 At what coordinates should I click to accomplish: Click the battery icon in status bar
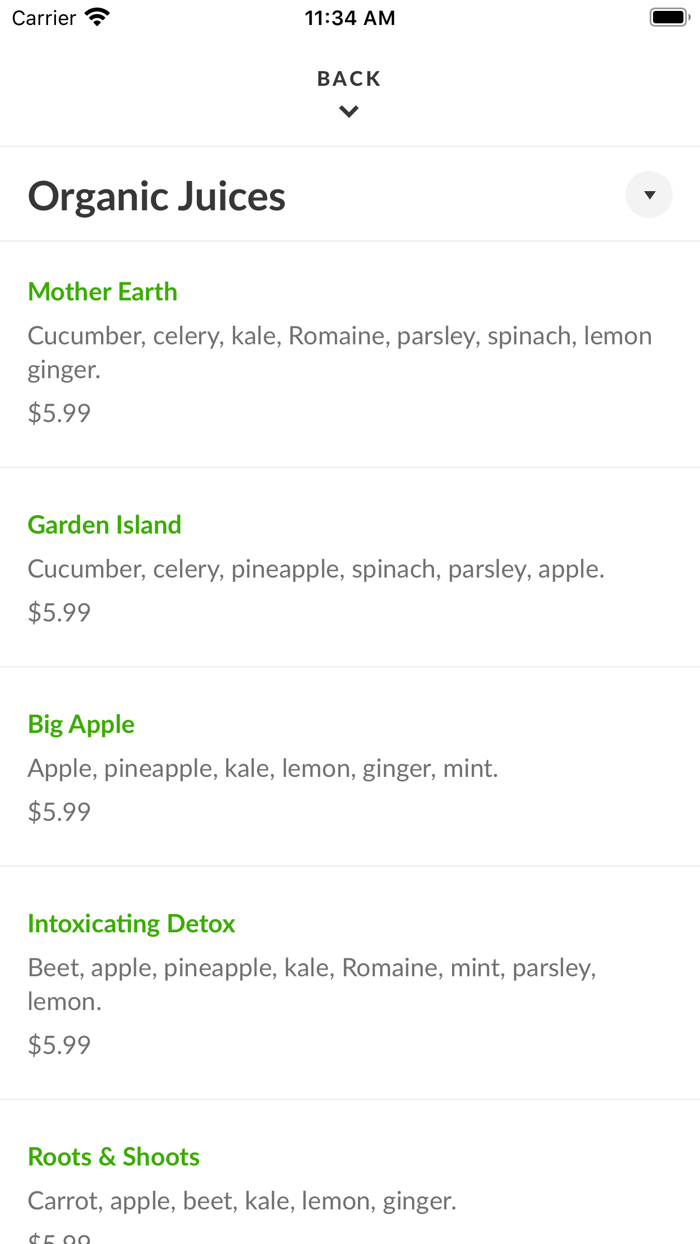(x=669, y=17)
